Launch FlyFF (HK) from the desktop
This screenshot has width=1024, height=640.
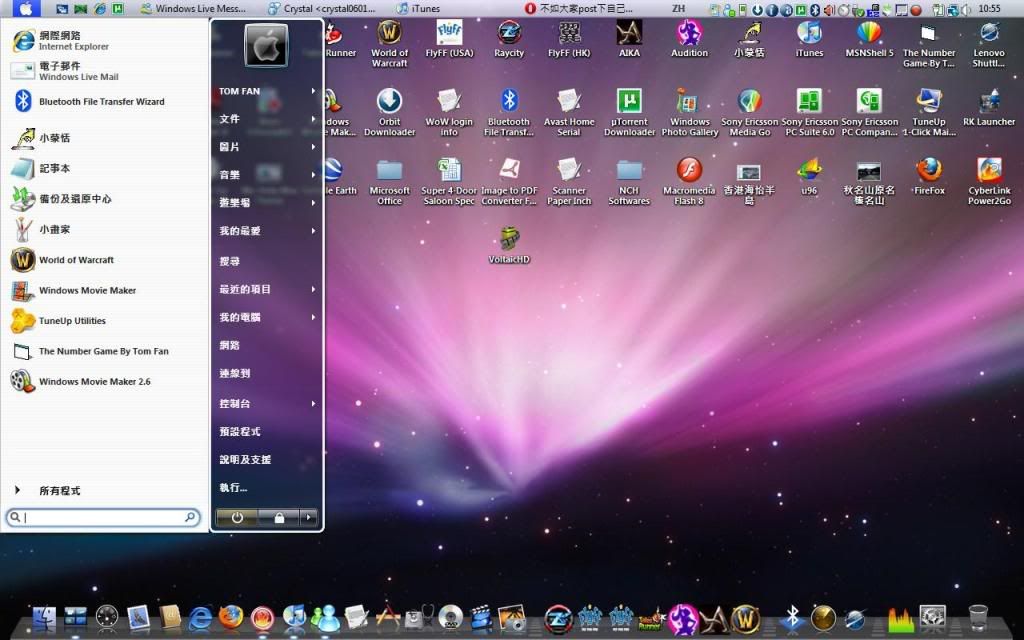(569, 38)
